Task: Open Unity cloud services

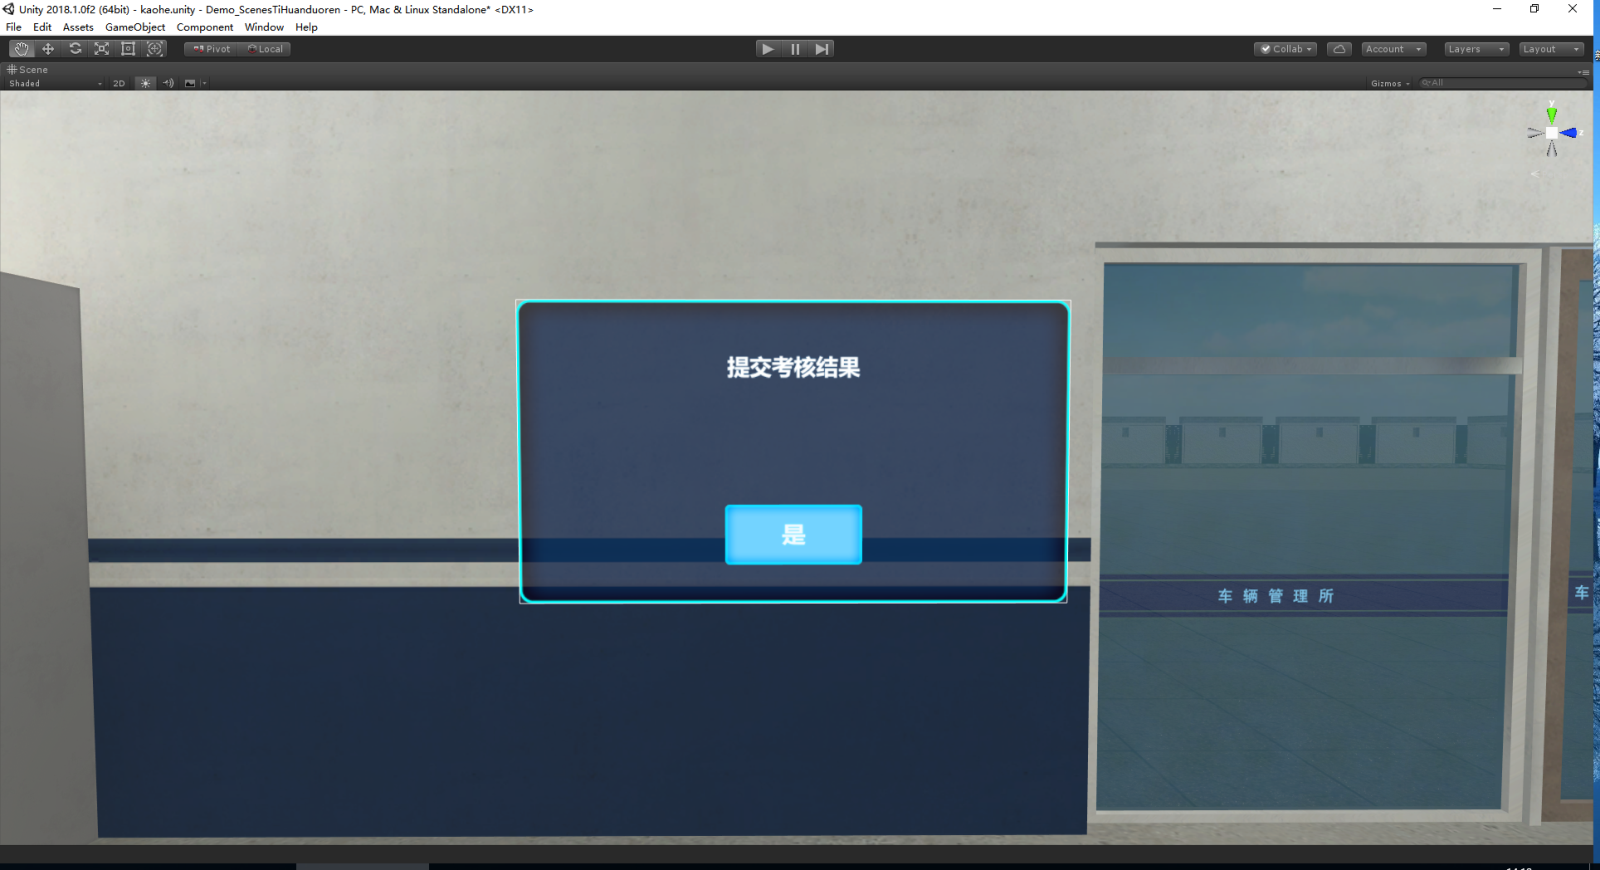Action: click(x=1339, y=49)
